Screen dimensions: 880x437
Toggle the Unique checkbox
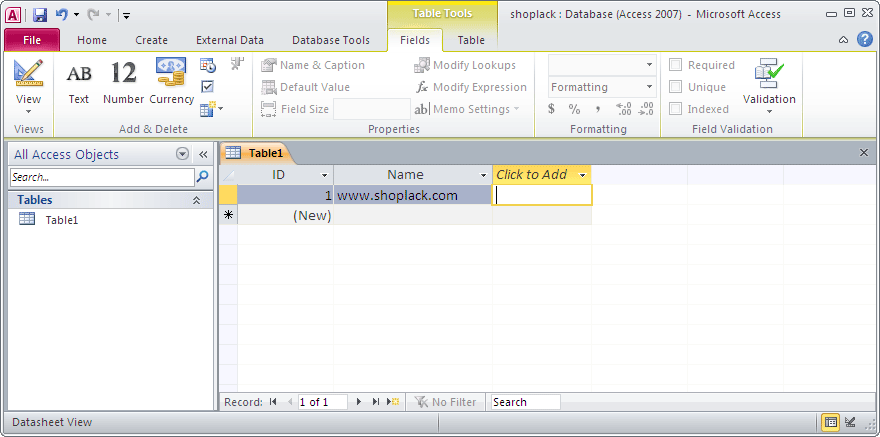click(676, 87)
